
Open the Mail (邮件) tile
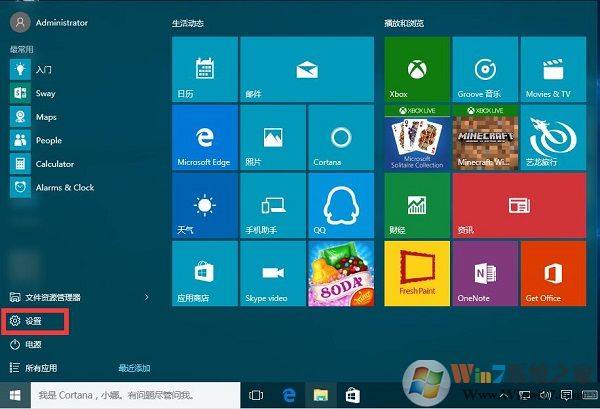point(307,69)
